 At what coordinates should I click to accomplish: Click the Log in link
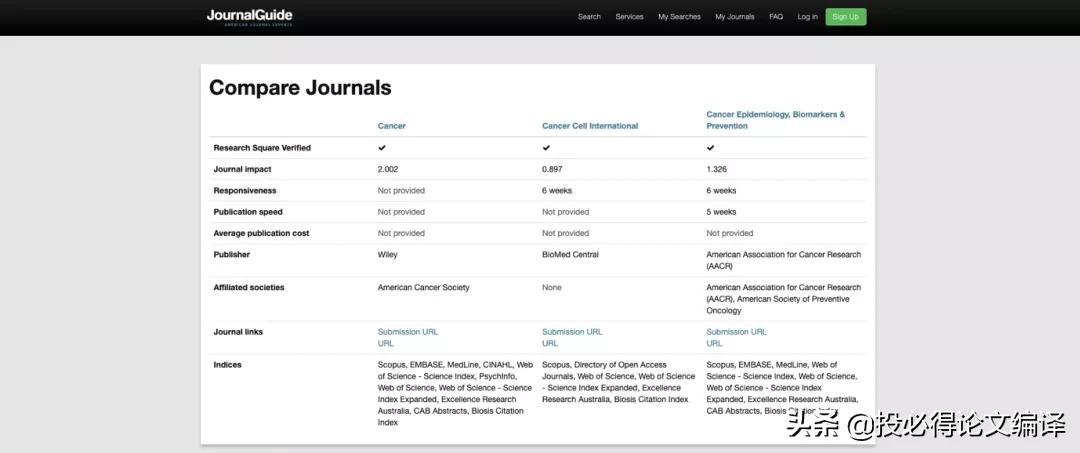tap(807, 17)
